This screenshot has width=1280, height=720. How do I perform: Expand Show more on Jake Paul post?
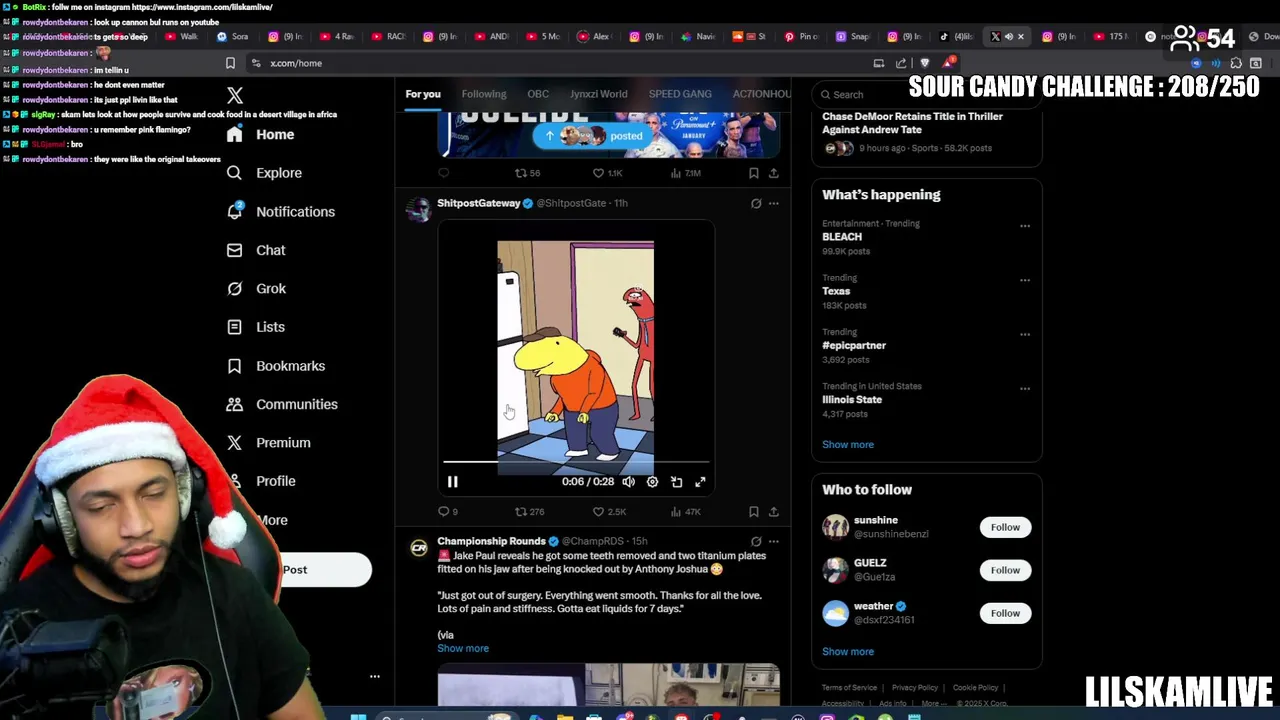(463, 648)
